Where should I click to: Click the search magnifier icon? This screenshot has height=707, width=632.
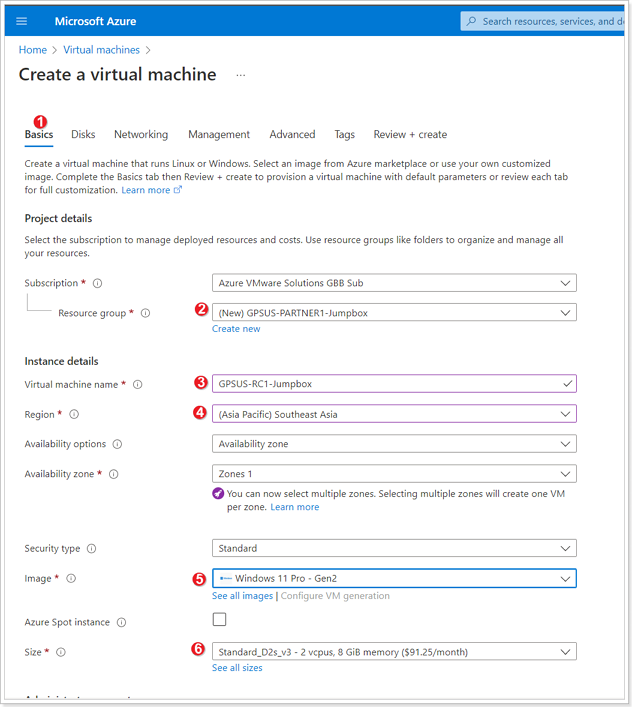tap(471, 21)
